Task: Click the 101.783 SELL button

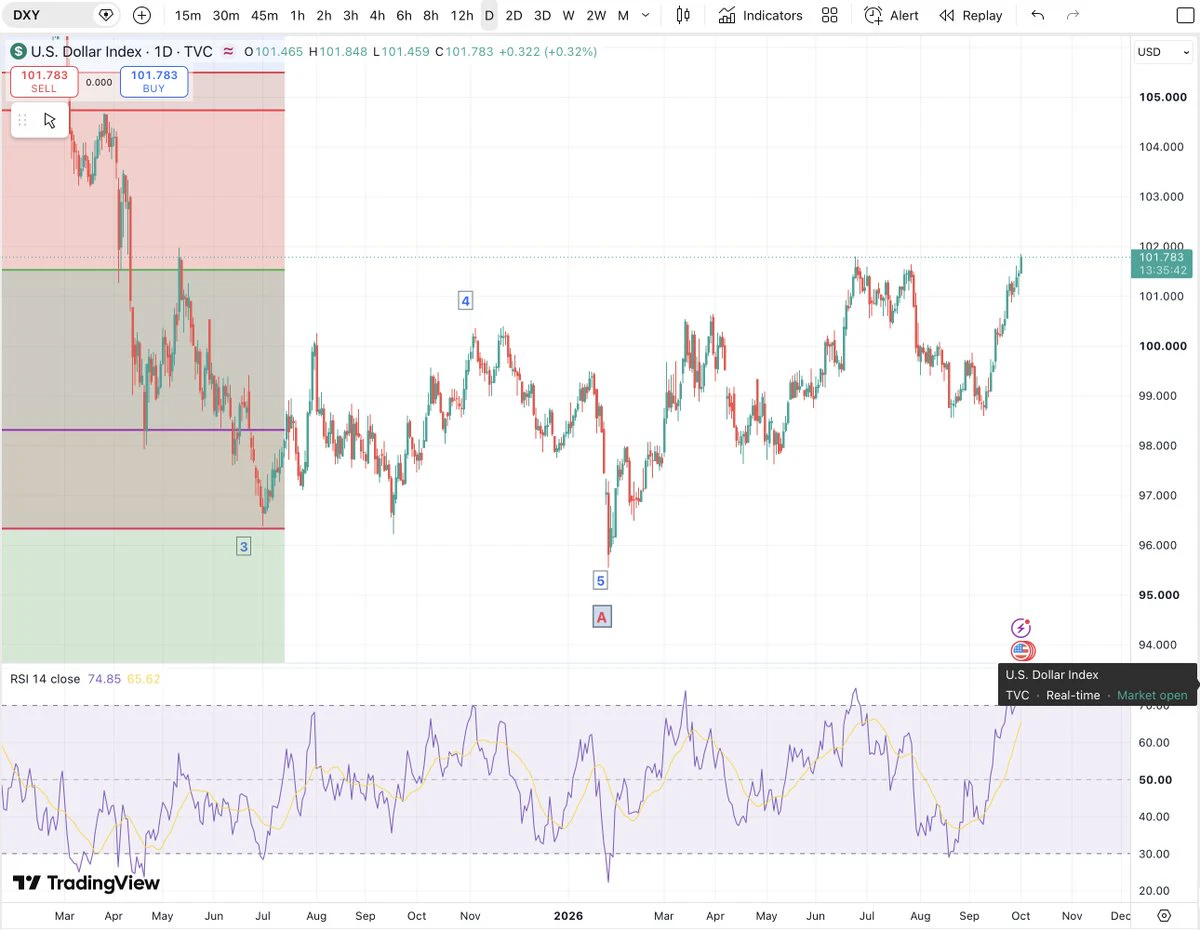Action: (x=44, y=82)
